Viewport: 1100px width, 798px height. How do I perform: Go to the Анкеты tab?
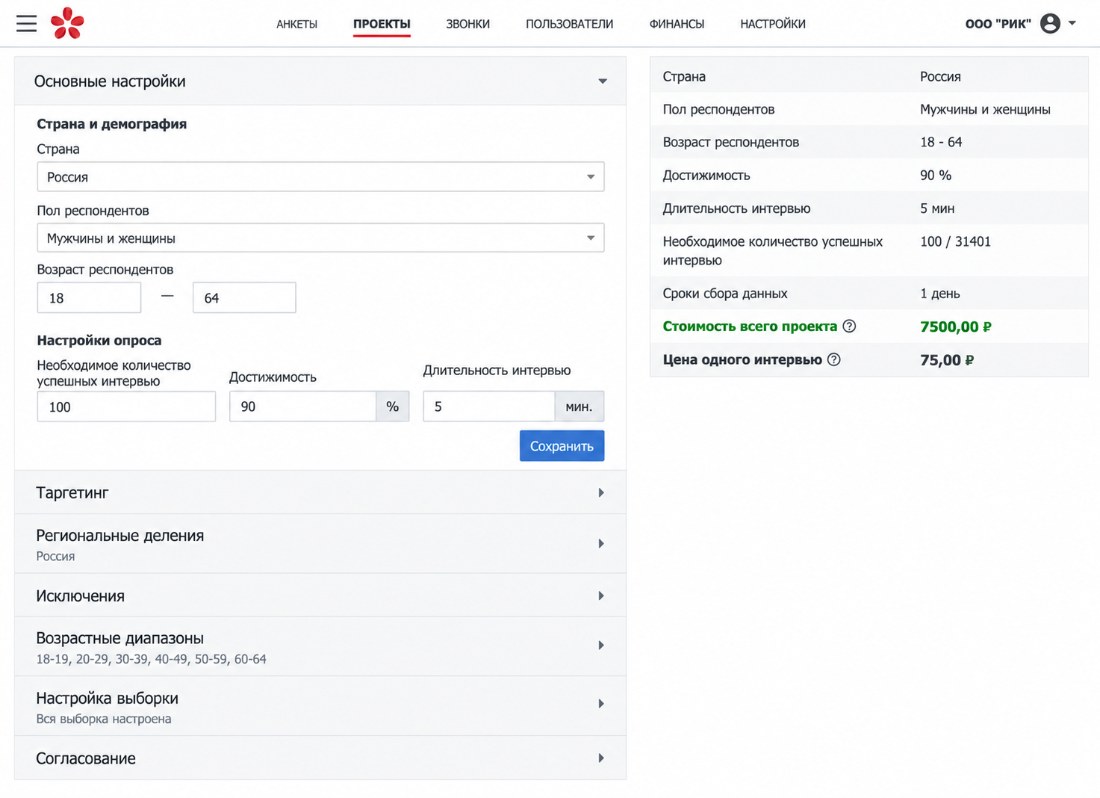pyautogui.click(x=297, y=24)
